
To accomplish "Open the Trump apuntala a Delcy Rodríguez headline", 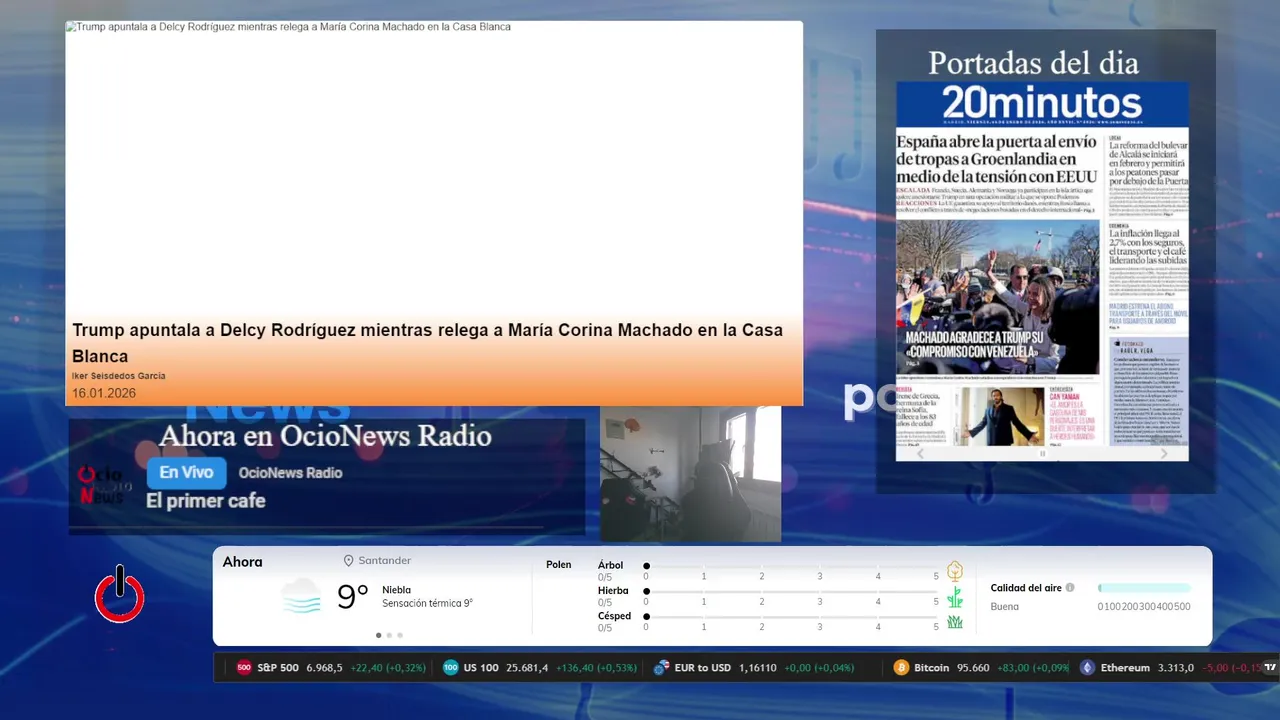I will click(427, 343).
